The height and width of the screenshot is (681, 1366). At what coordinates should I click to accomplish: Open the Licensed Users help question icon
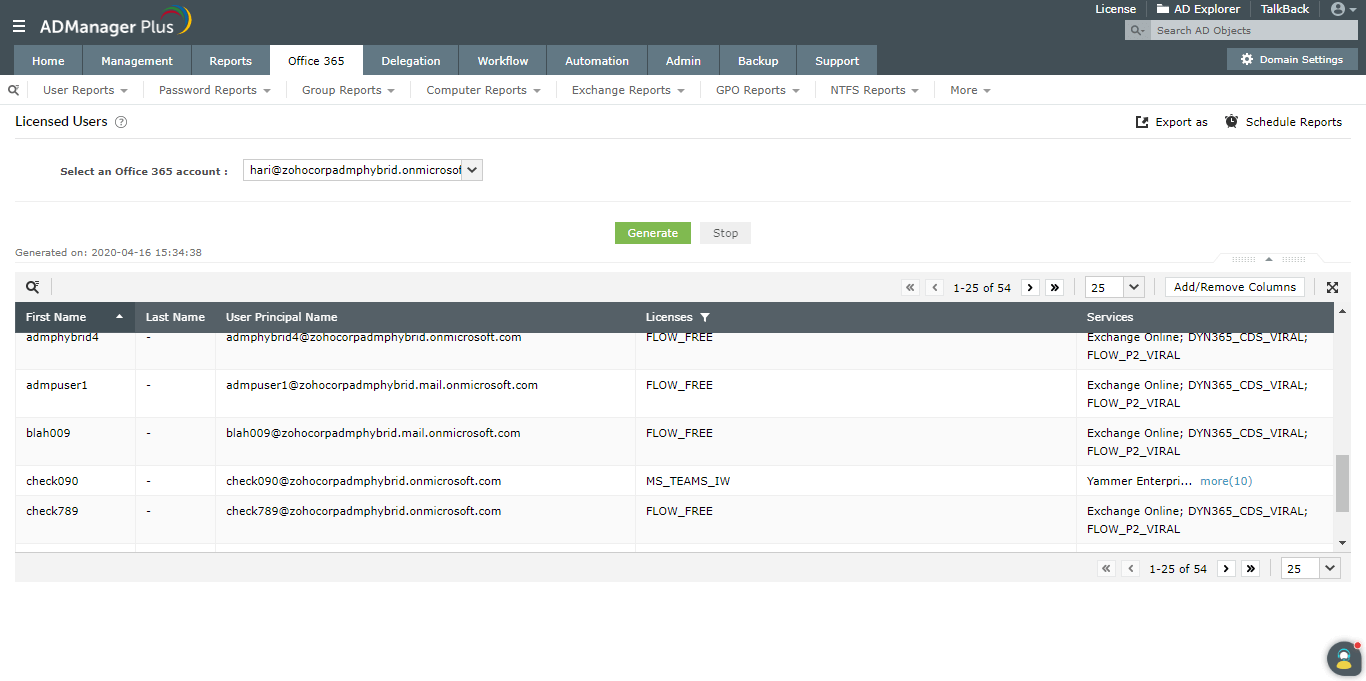(121, 122)
